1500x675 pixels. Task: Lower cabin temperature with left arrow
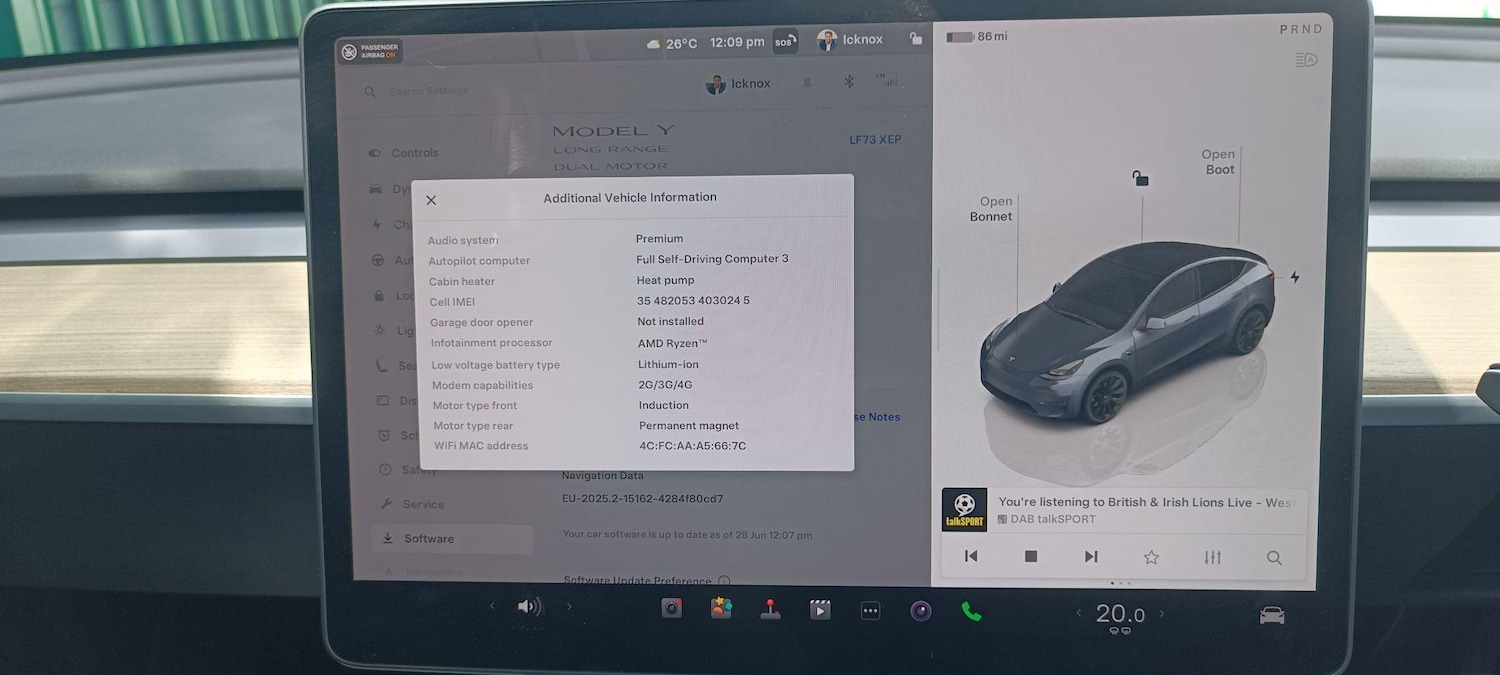(1078, 613)
